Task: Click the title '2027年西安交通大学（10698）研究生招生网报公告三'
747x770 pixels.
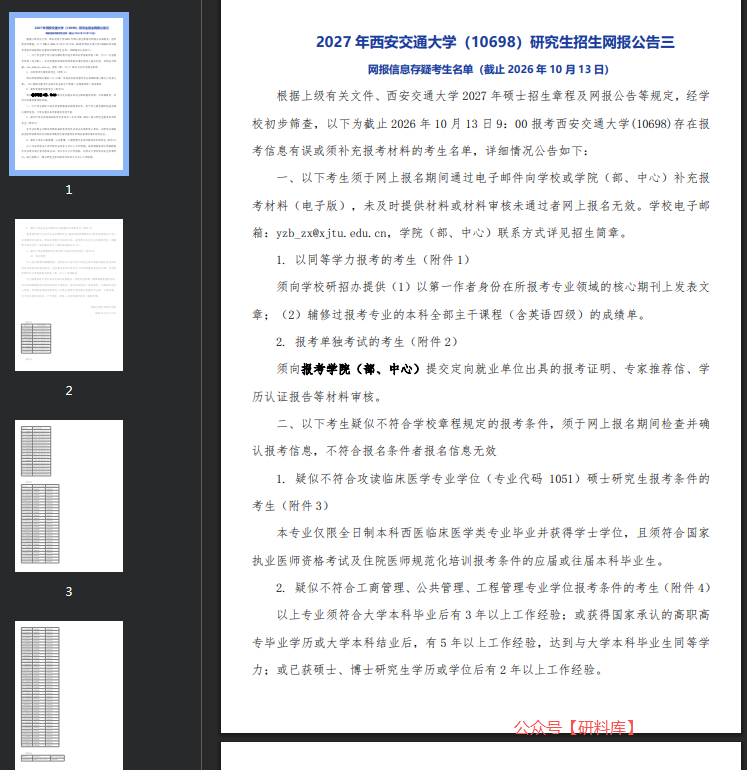Action: 495,42
